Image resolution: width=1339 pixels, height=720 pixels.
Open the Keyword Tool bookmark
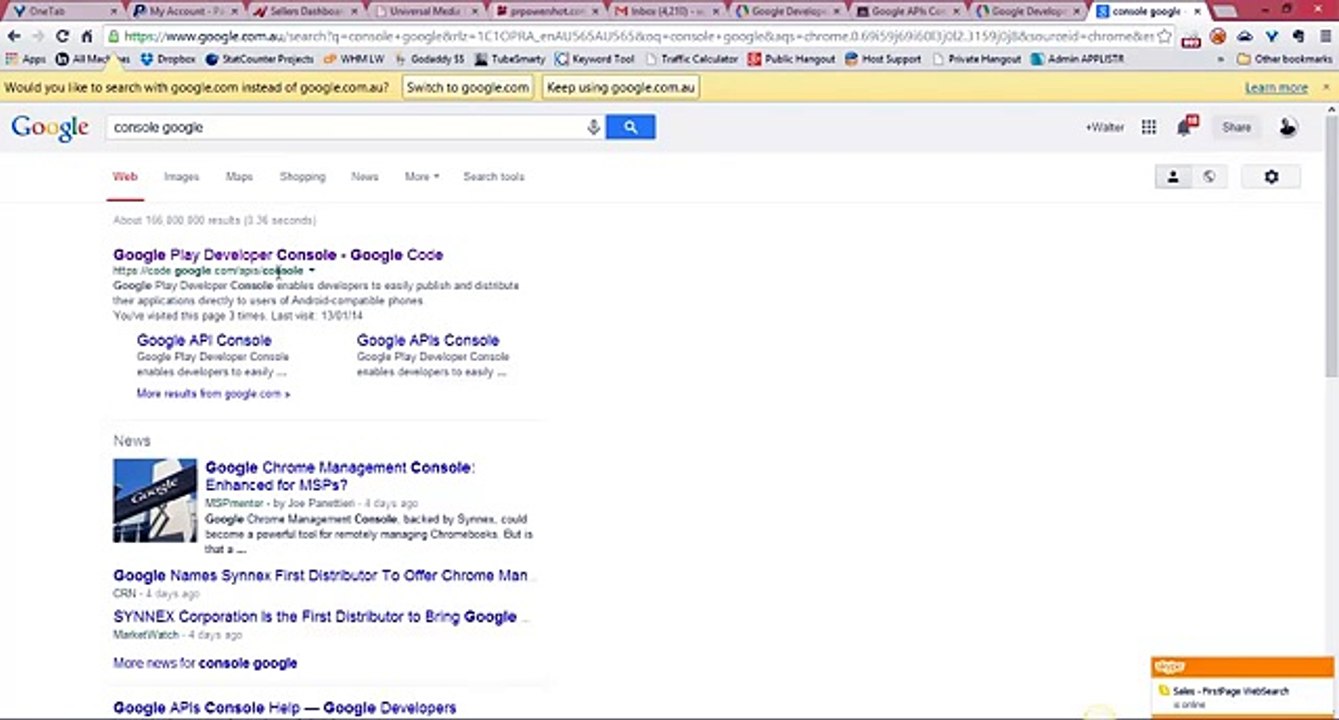coord(595,59)
